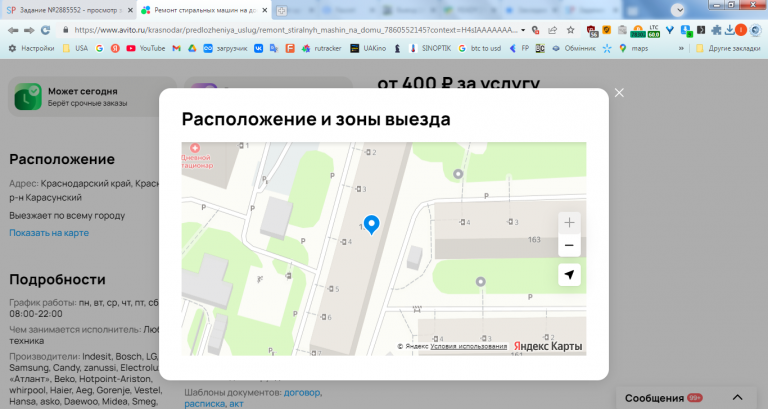The height and width of the screenshot is (409, 768).
Task: Zoom out on the map
Action: click(x=569, y=245)
